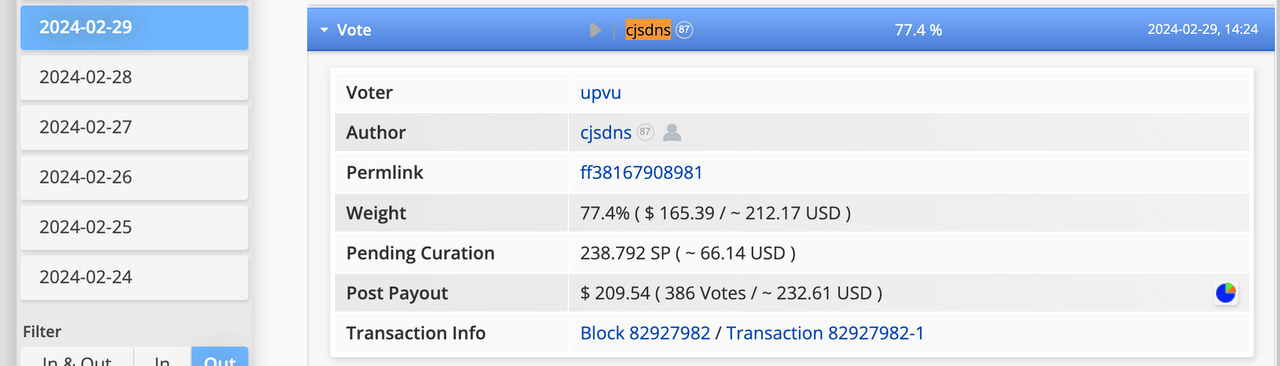Open Transaction 82927982-1 link

[x=825, y=332]
